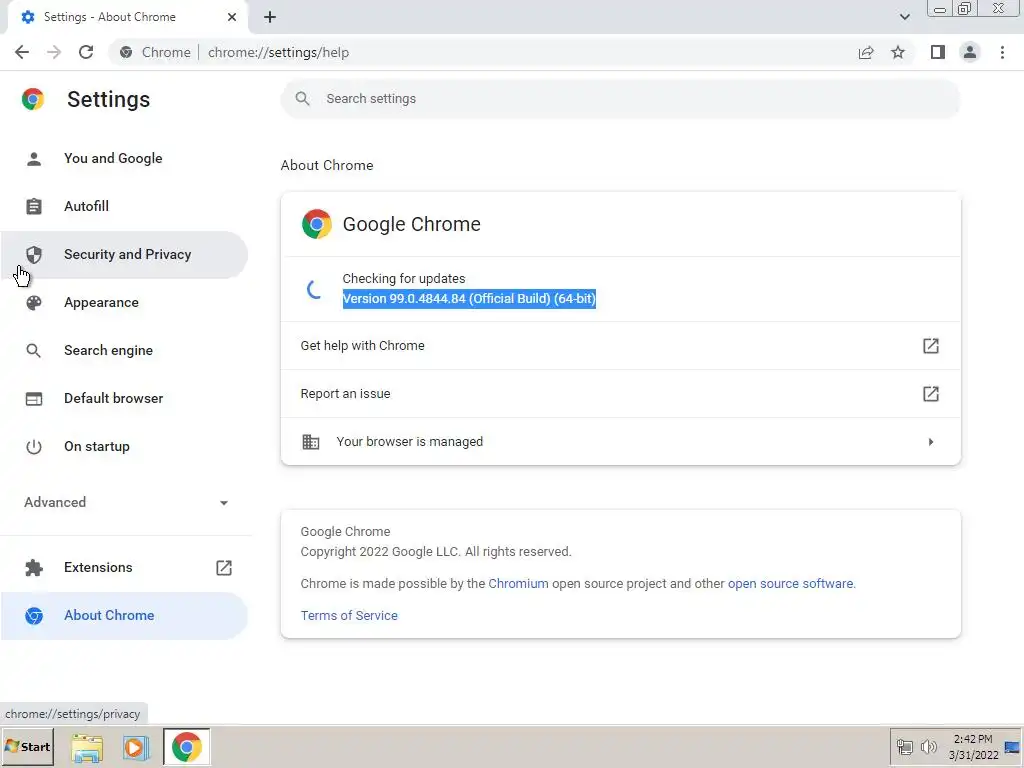
Task: Click the Advanced dropdown arrow
Action: point(224,503)
